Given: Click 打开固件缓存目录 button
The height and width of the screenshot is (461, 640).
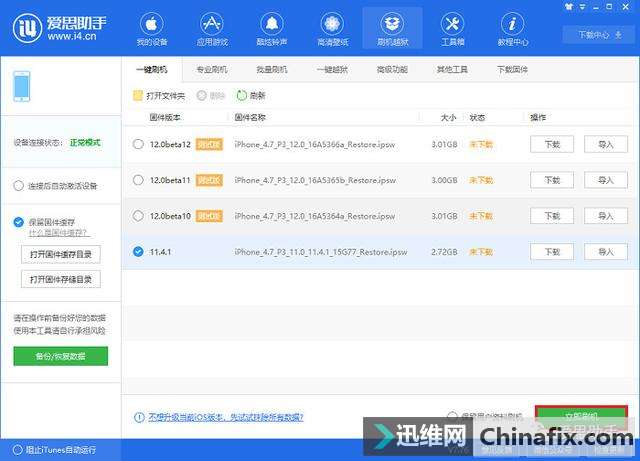Looking at the screenshot, I should pyautogui.click(x=61, y=254).
